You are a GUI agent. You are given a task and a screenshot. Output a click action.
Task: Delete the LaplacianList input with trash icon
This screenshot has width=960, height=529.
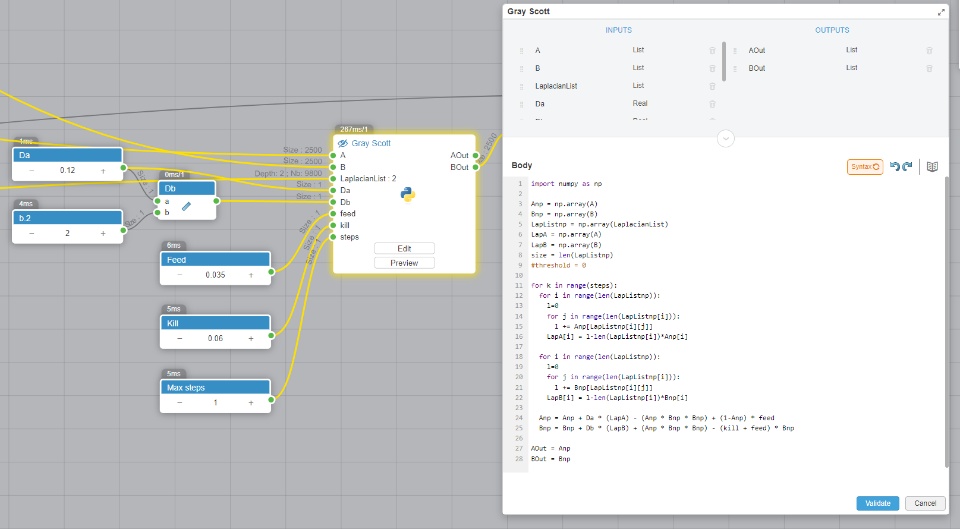(712, 86)
